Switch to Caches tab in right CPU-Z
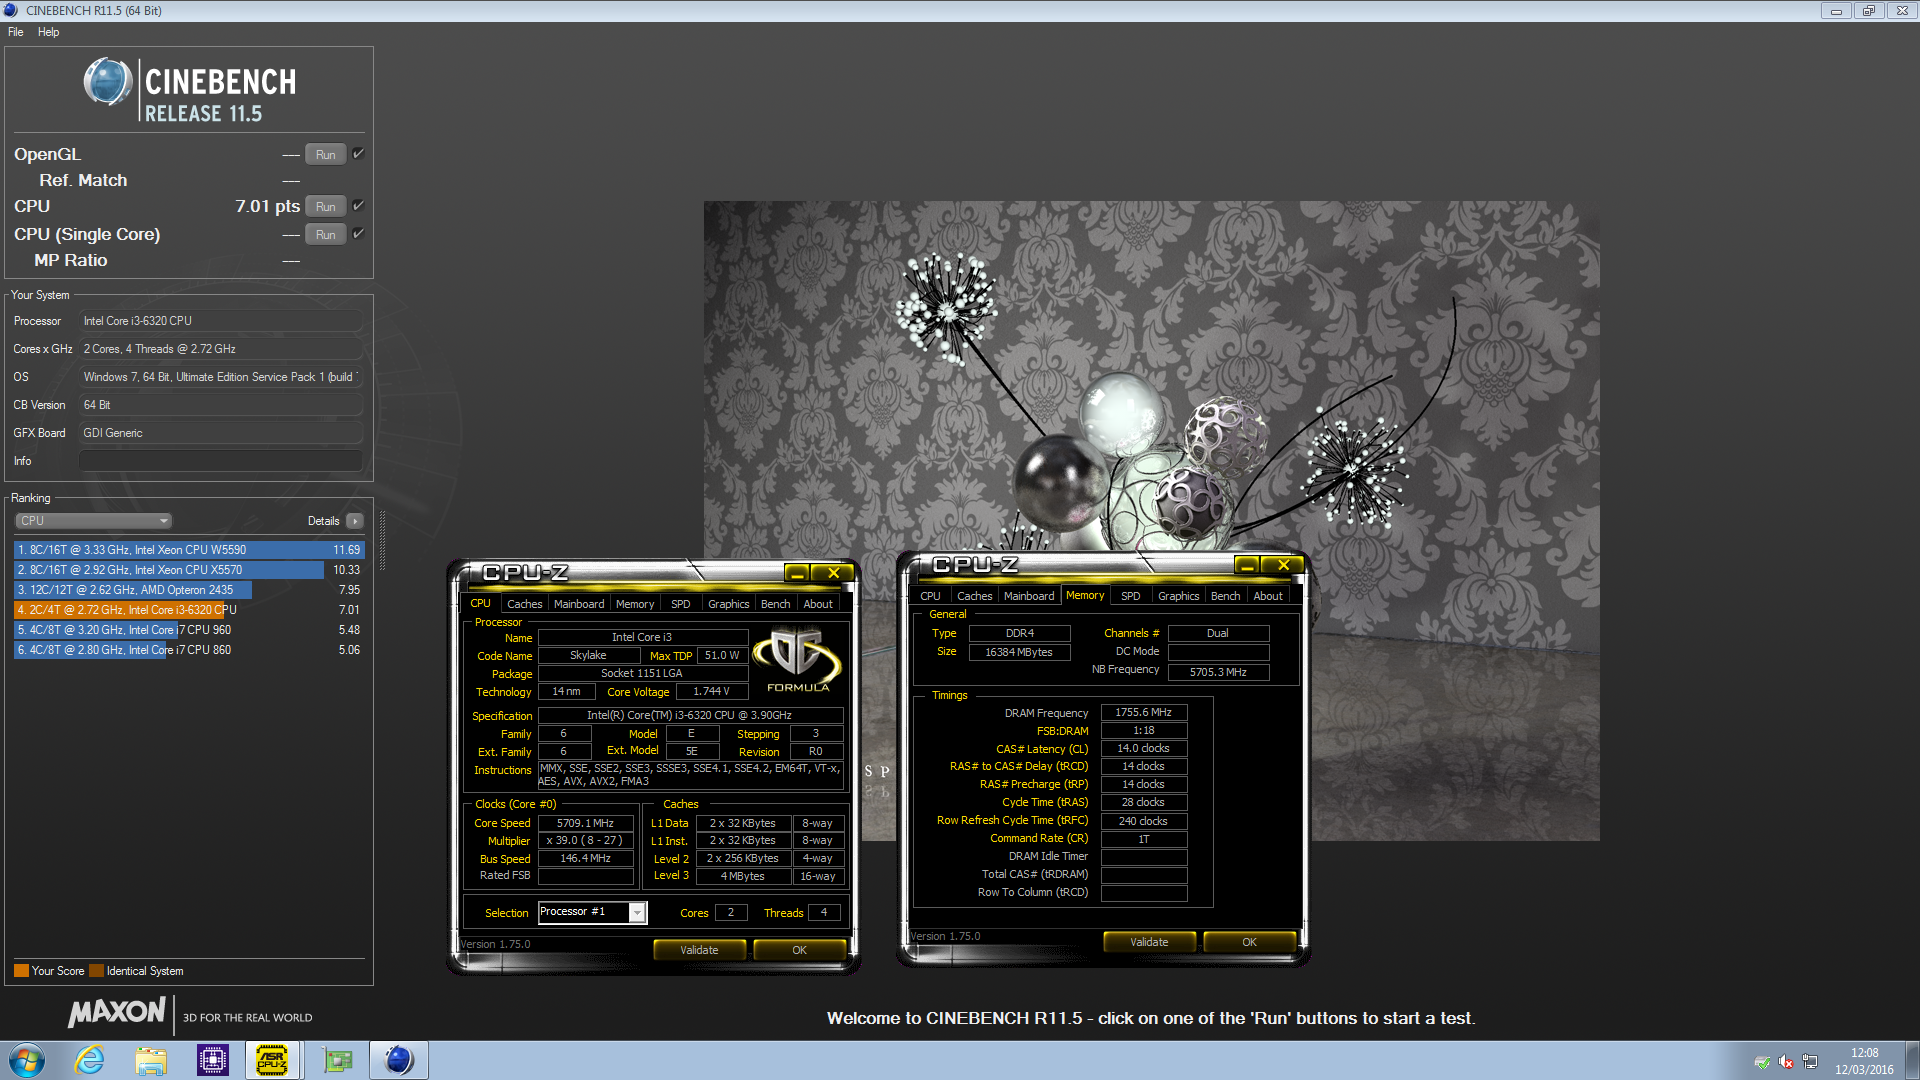The image size is (1920, 1080). 974,596
